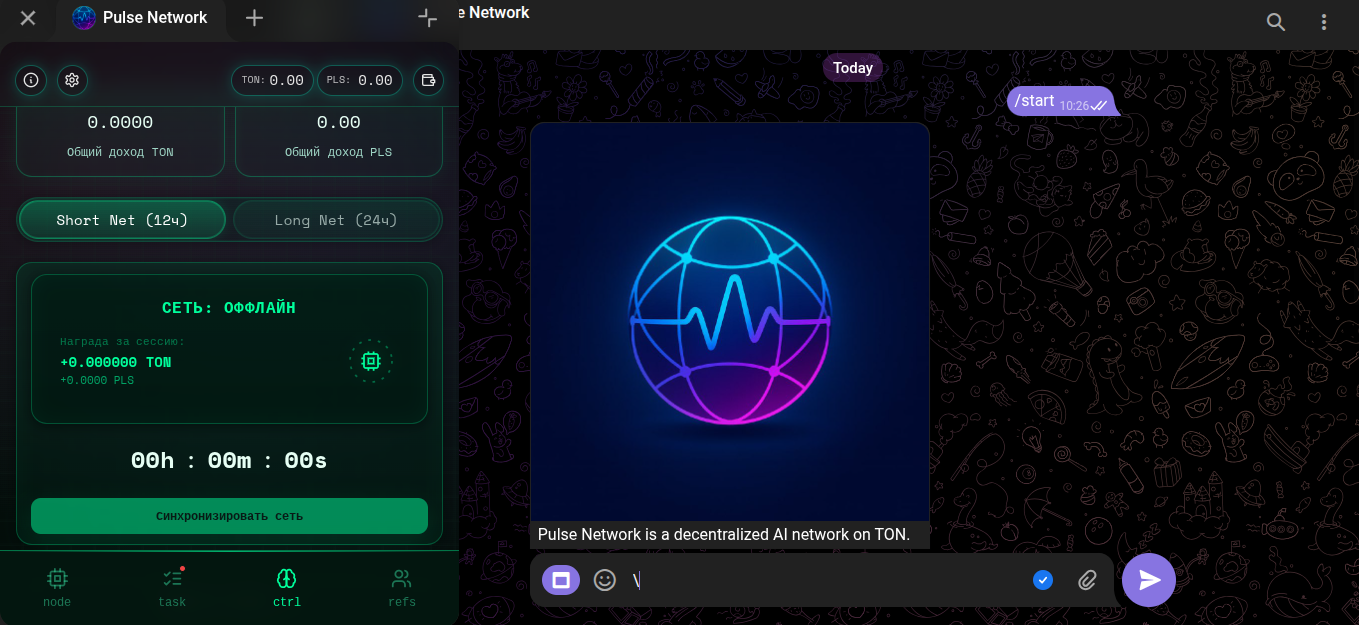This screenshot has height=625, width=1359.
Task: Click the chip icon in session card
Action: pyautogui.click(x=370, y=361)
